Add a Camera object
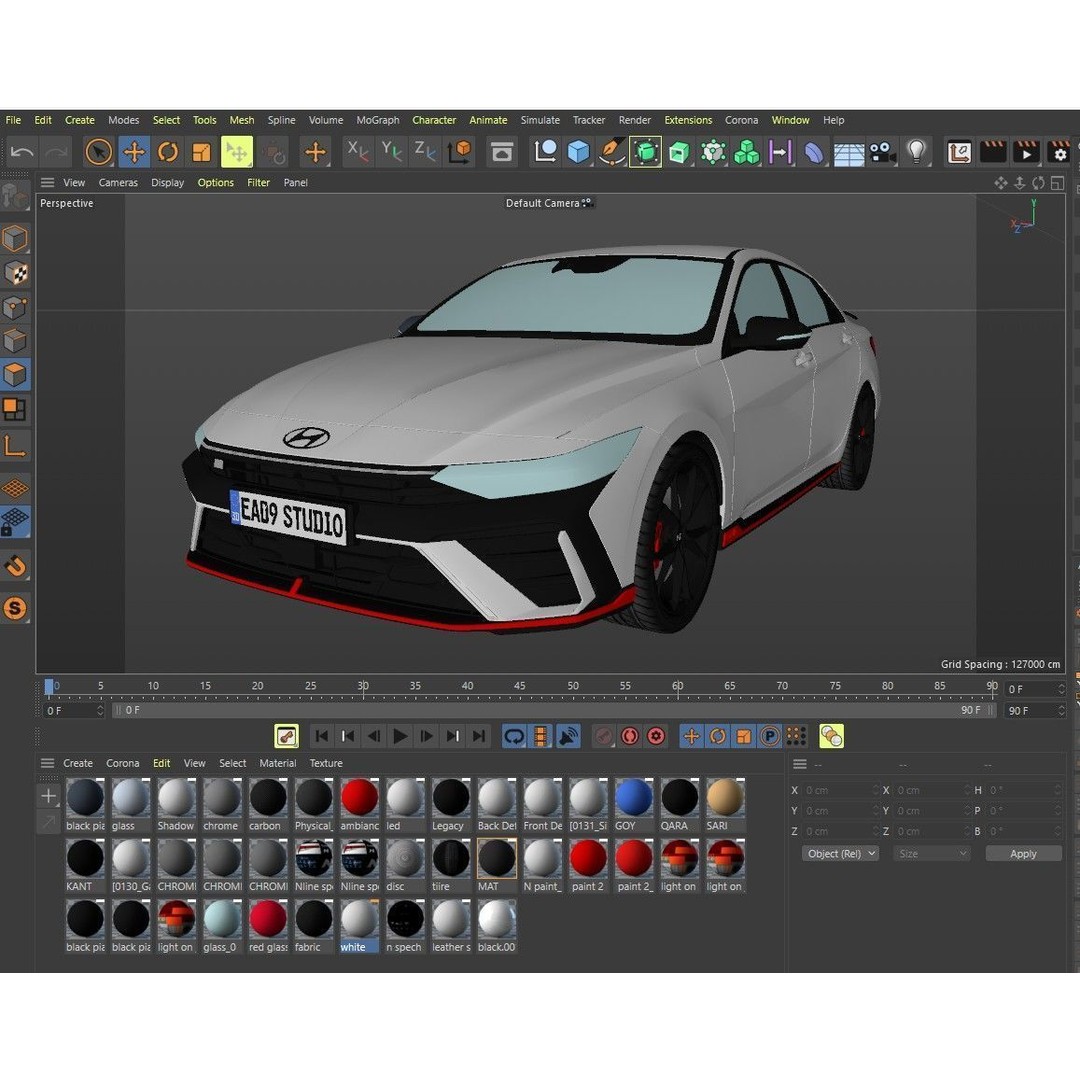Viewport: 1080px width, 1080px height. tap(882, 152)
